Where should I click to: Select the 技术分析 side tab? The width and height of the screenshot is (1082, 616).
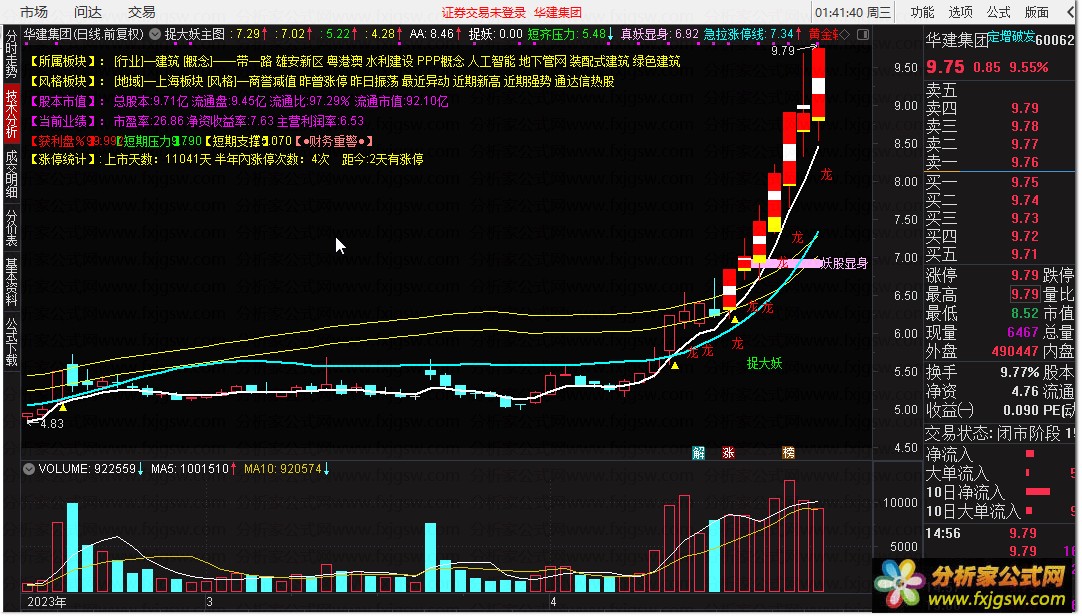[11, 113]
